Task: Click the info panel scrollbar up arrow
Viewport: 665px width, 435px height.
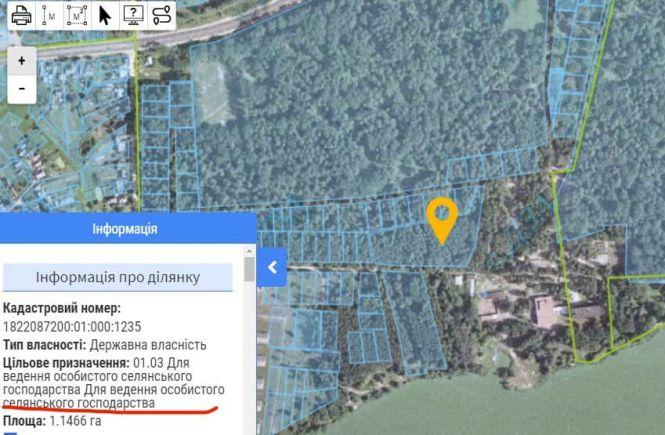Action: (x=249, y=251)
